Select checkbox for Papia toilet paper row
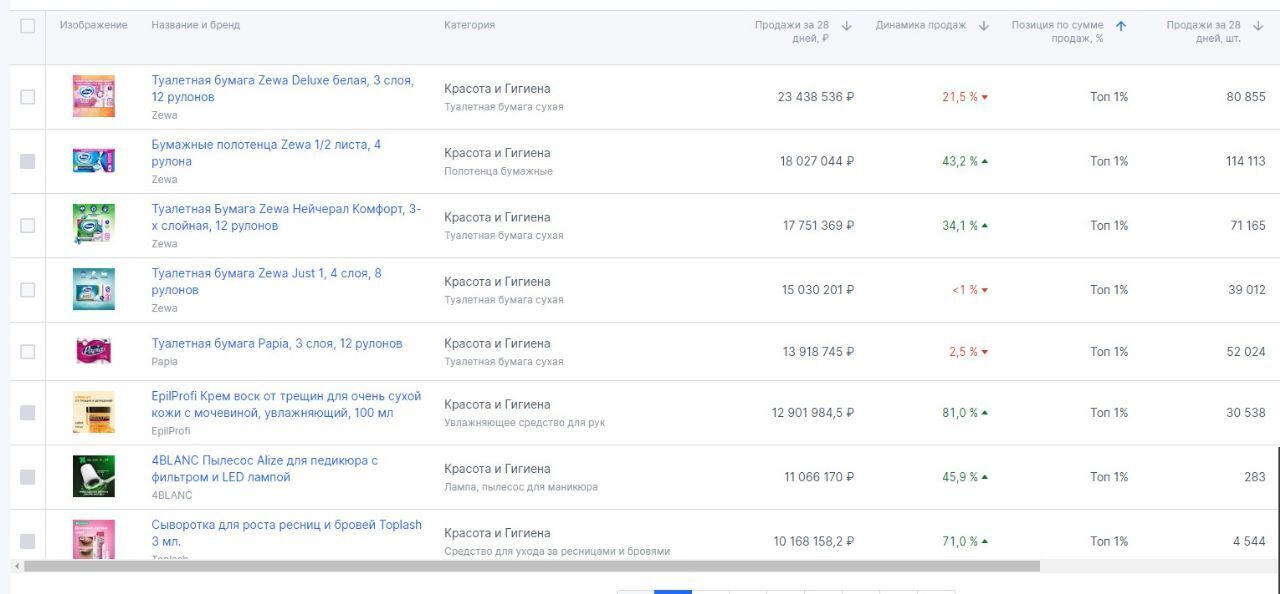Screen dimensions: 1280x594 click(x=27, y=352)
